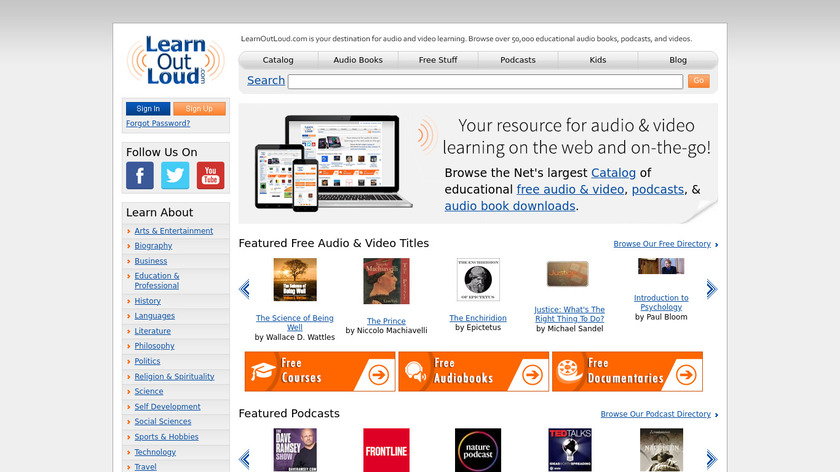
Task: Select Religion & Spirituality category
Action: click(174, 377)
